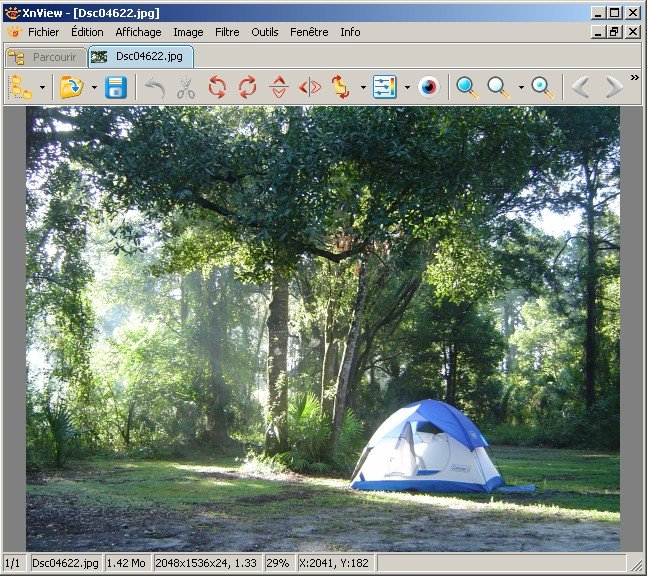Expand the adjustments dropdown arrow
This screenshot has width=647, height=576.
[407, 87]
